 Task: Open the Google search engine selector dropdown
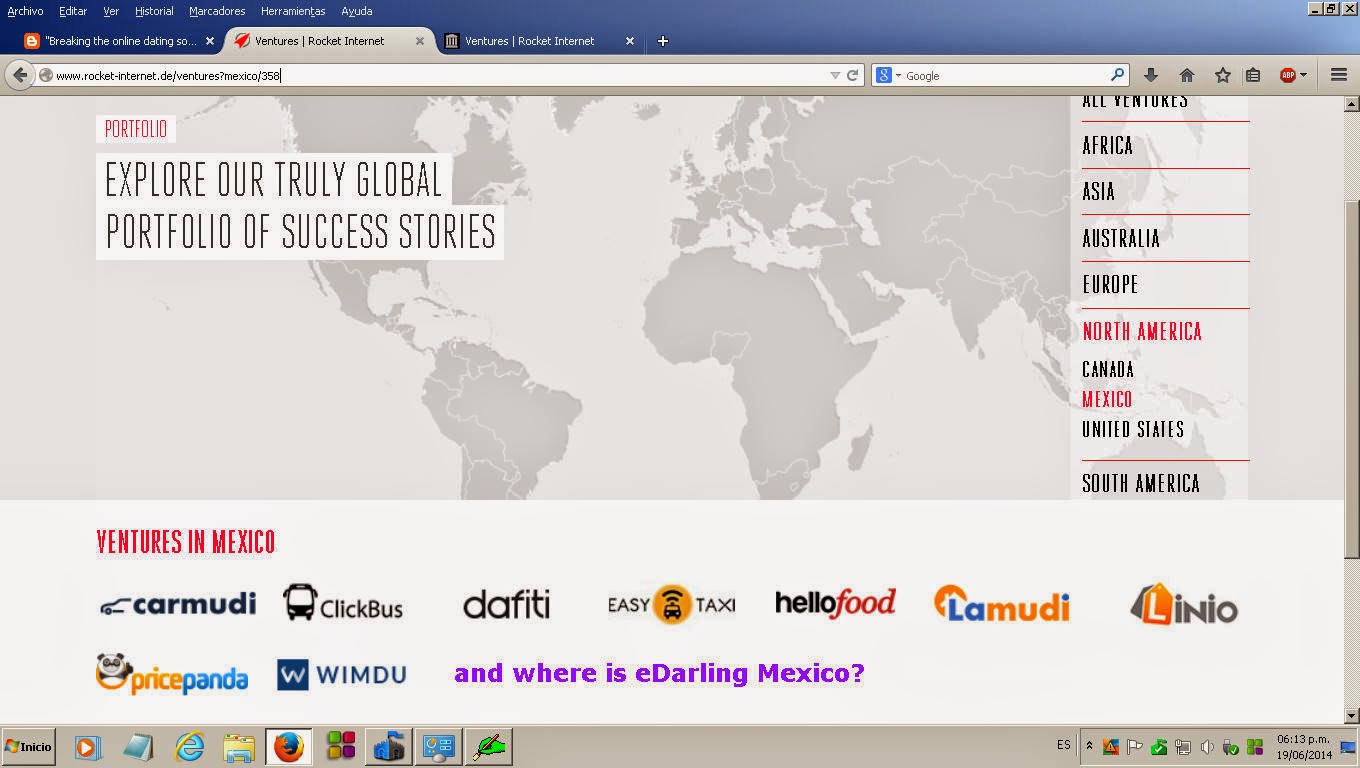887,75
